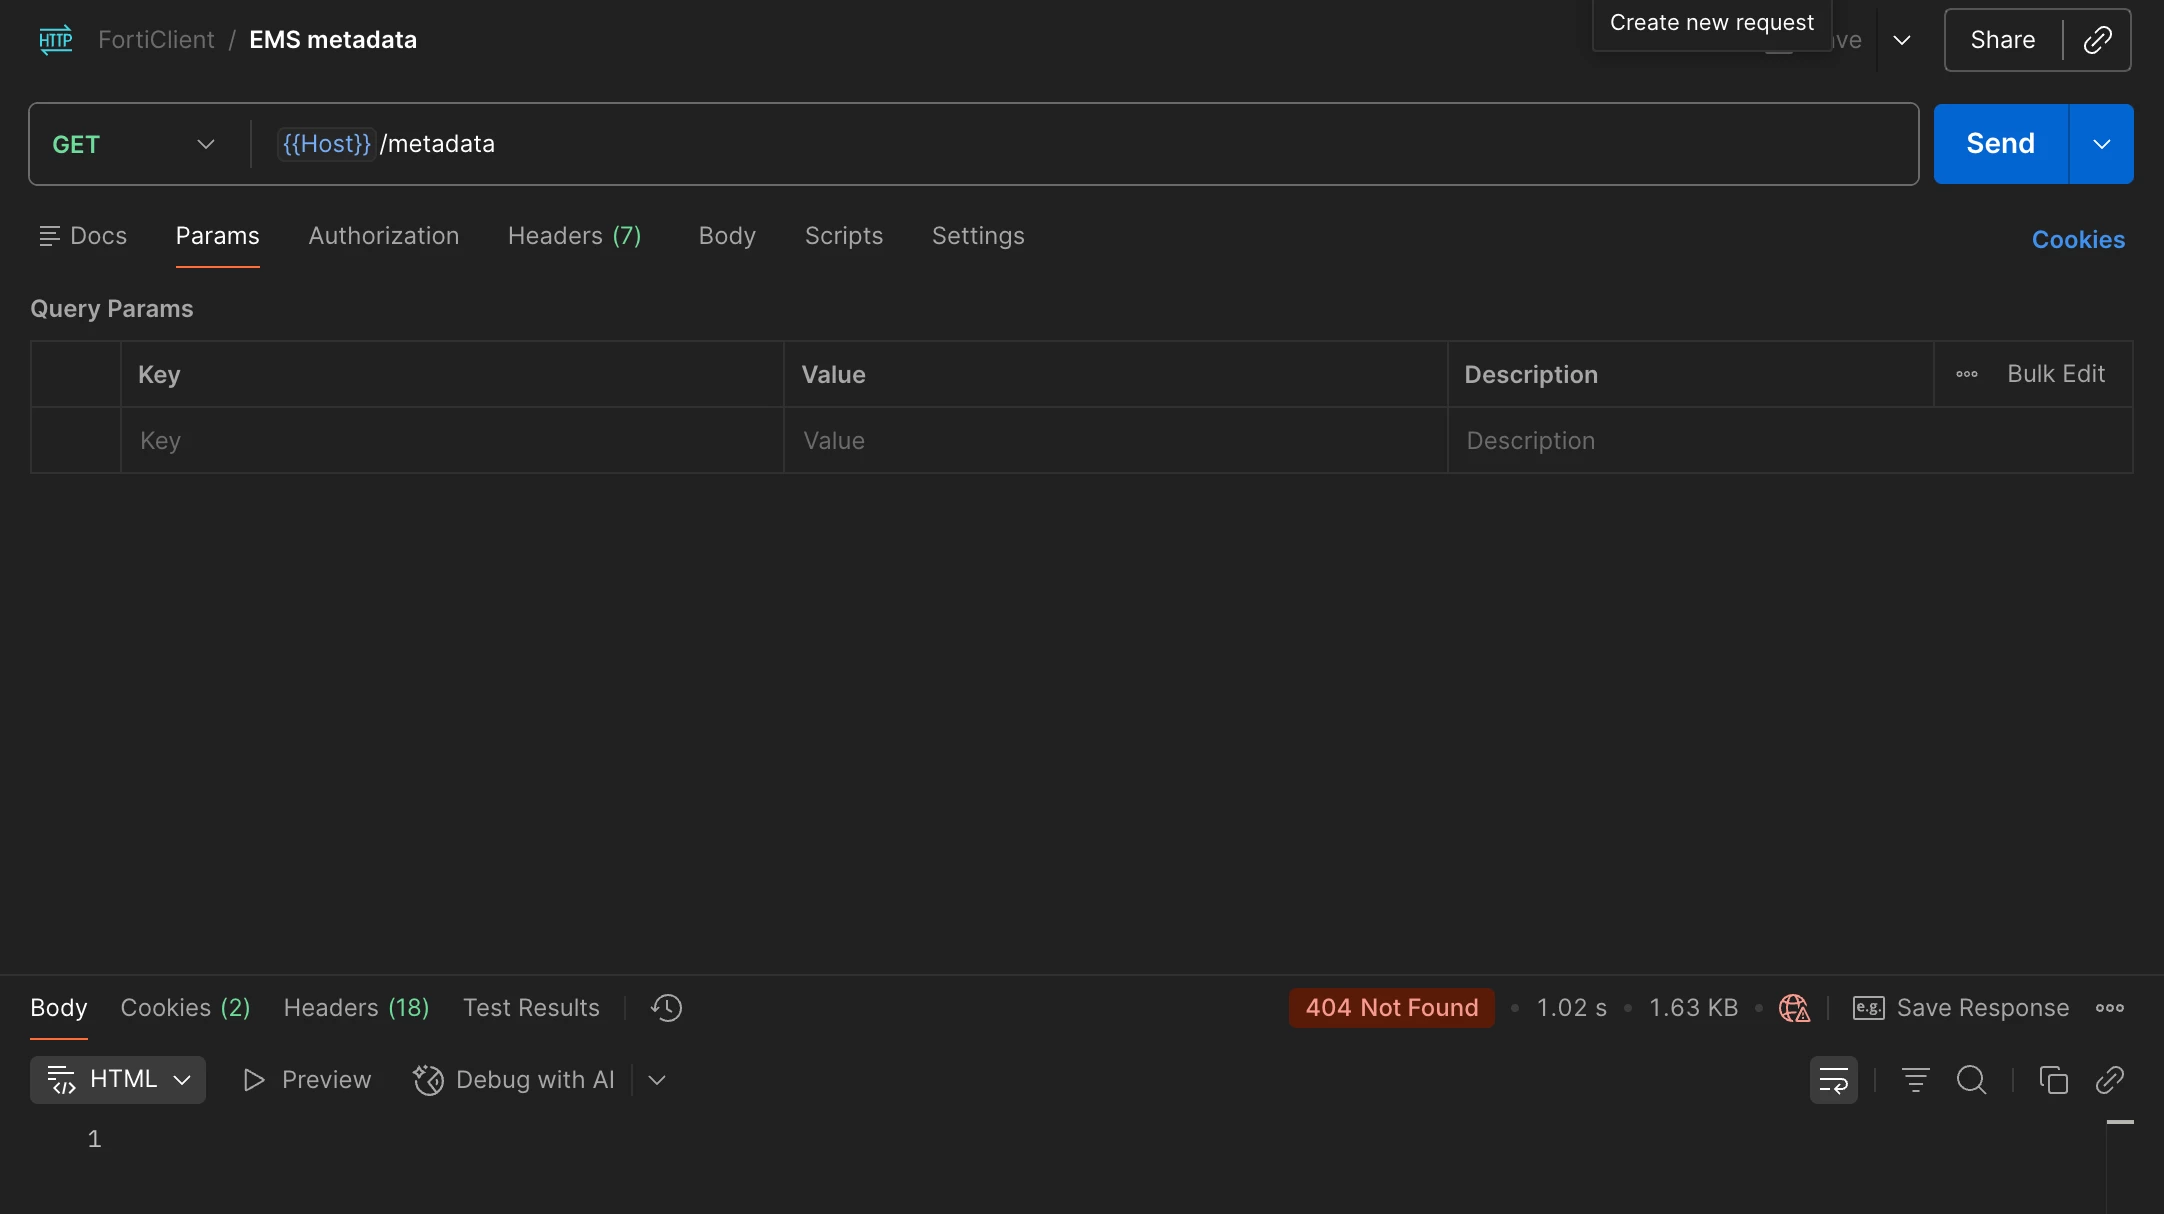
Task: Expand the Send options arrow
Action: click(x=2101, y=144)
